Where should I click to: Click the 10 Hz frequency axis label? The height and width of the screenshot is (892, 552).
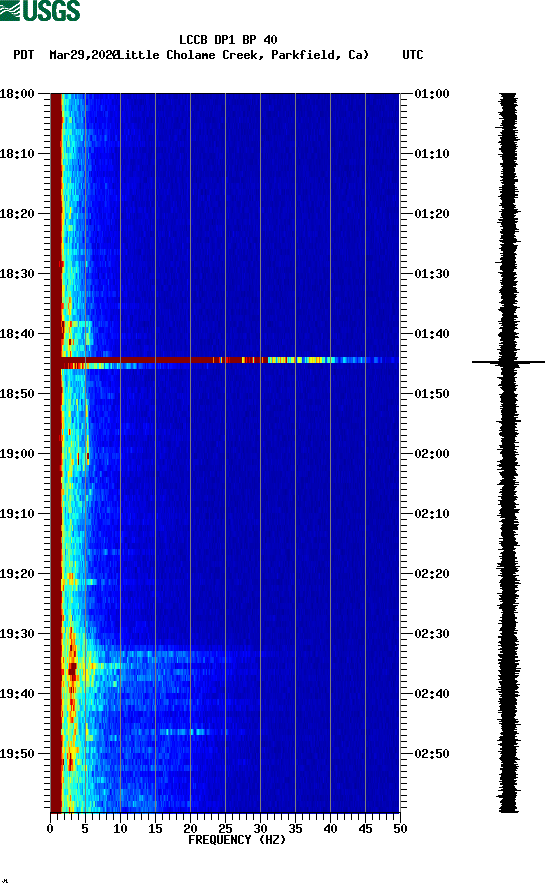click(x=120, y=829)
